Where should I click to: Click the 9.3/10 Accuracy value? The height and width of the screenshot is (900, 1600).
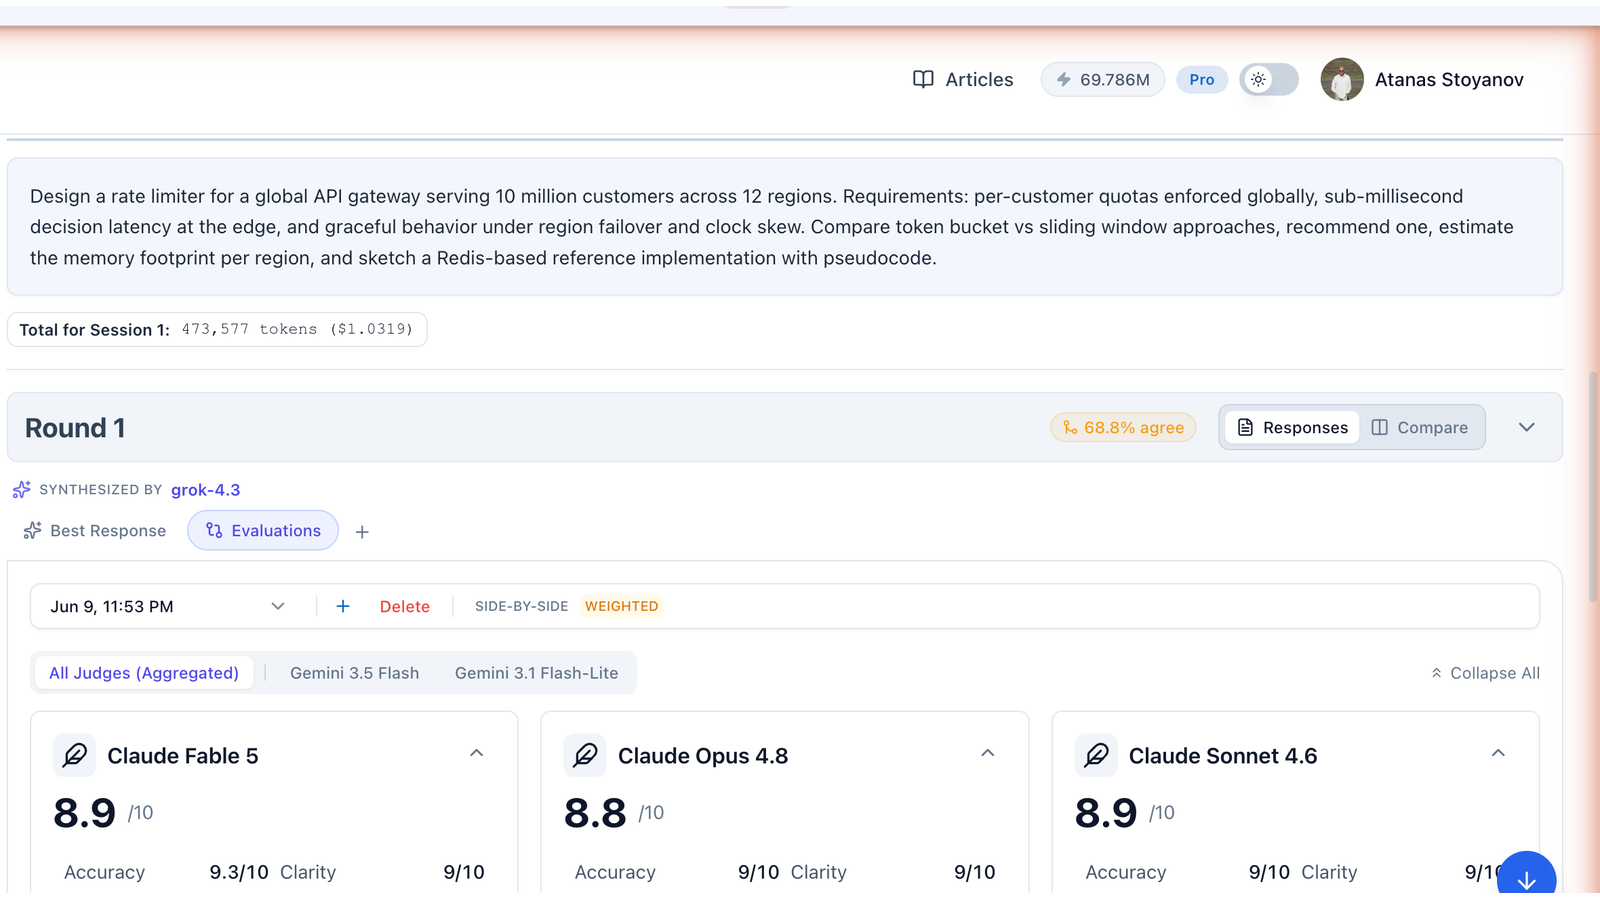click(239, 872)
